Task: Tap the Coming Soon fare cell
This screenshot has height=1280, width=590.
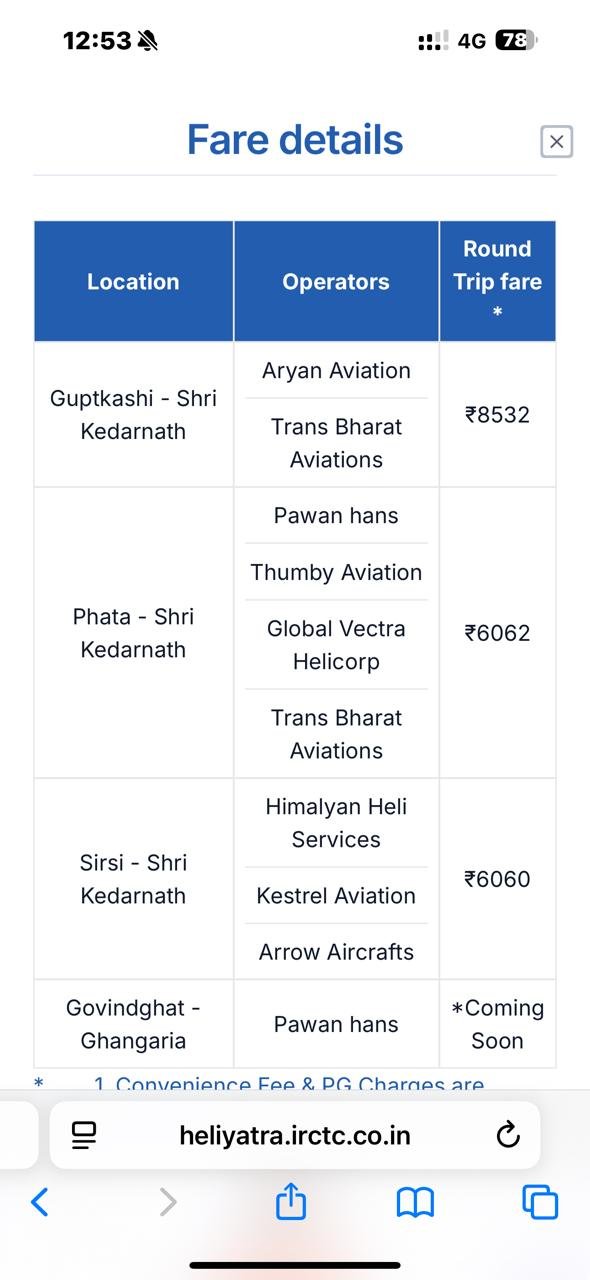Action: coord(497,1024)
